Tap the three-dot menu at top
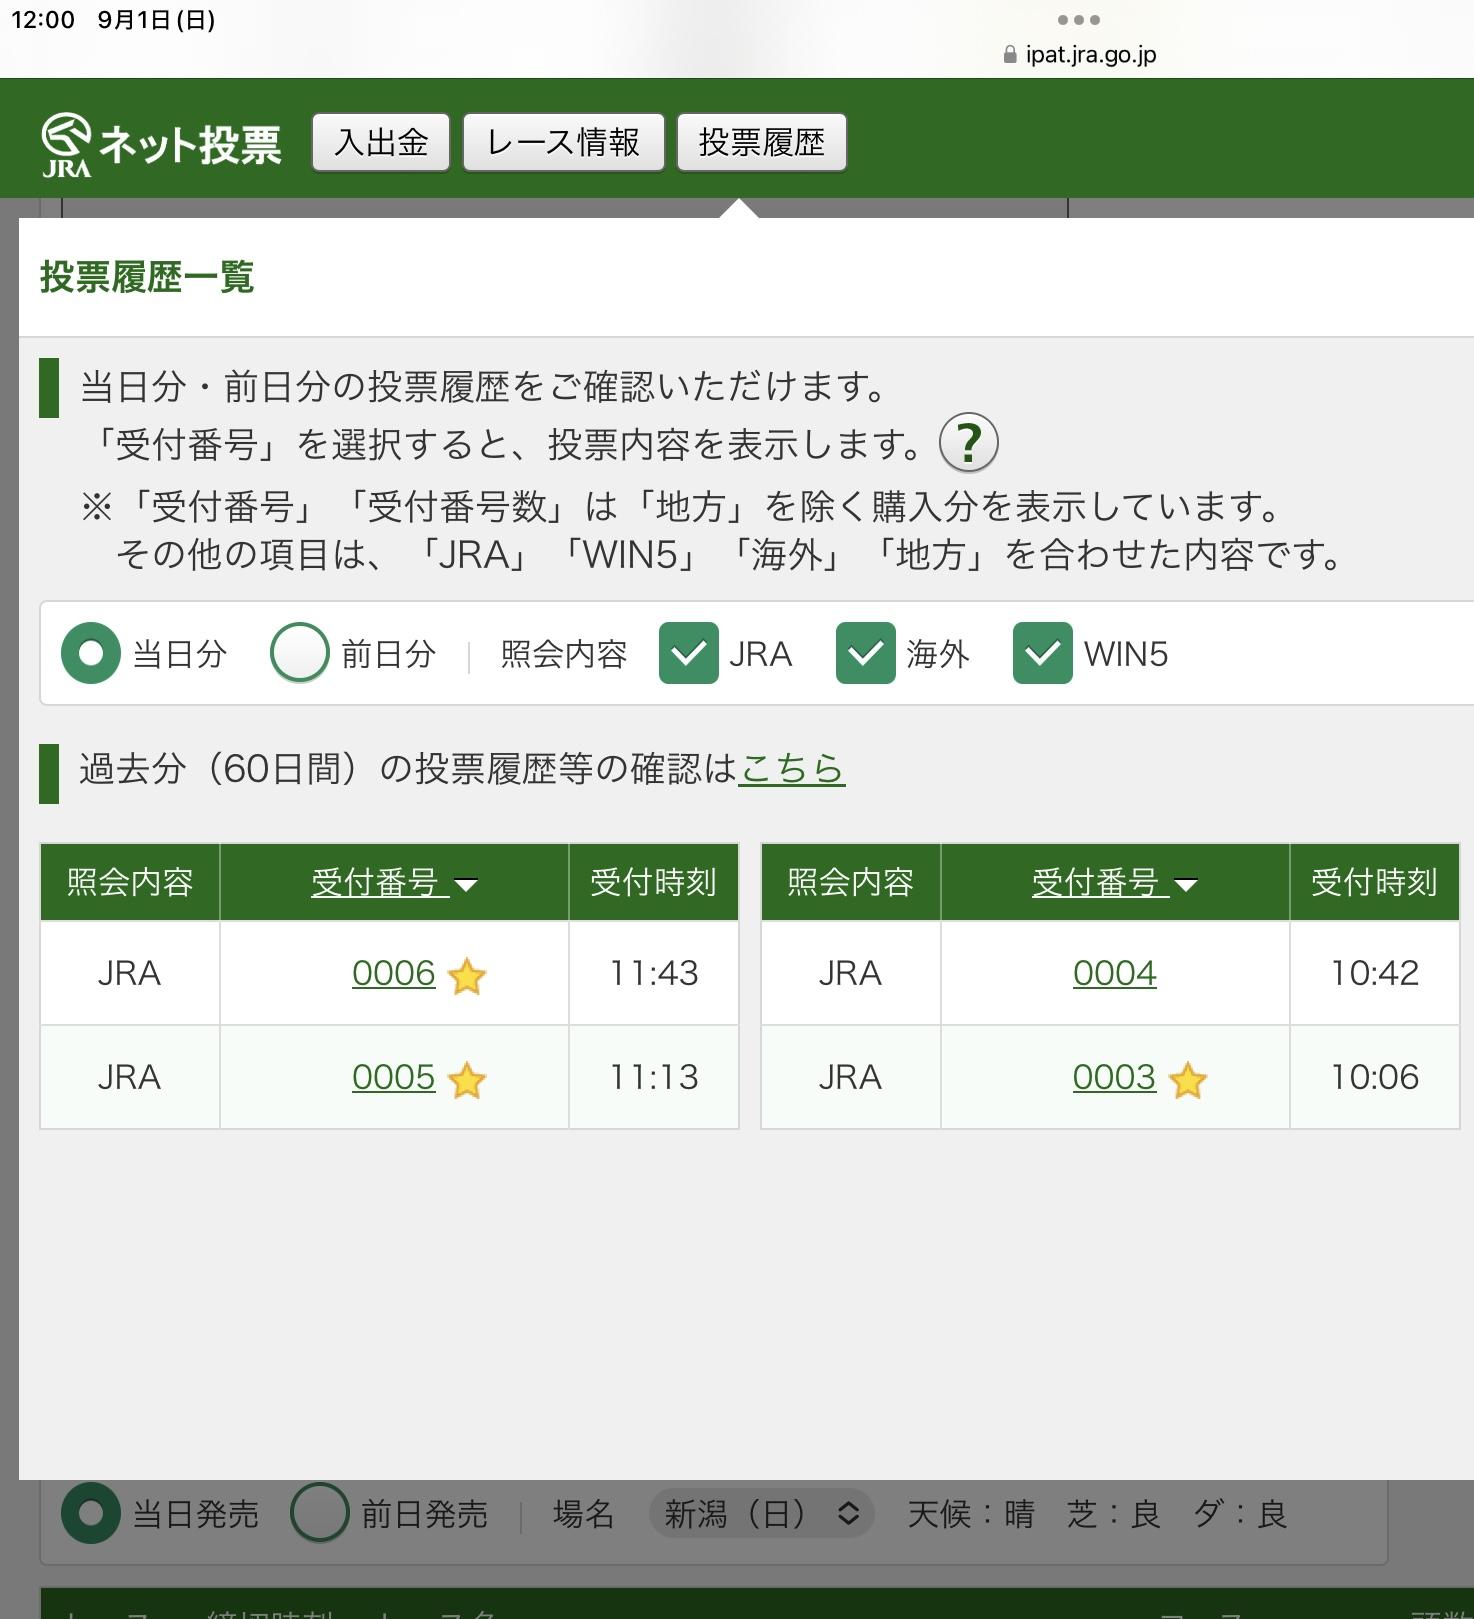 1078,20
